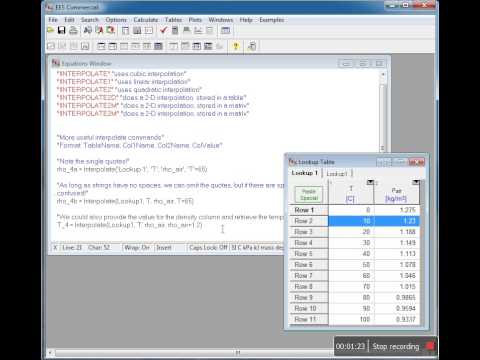Open the Examples menu
Image resolution: width=480 pixels, height=360 pixels.
click(272, 20)
